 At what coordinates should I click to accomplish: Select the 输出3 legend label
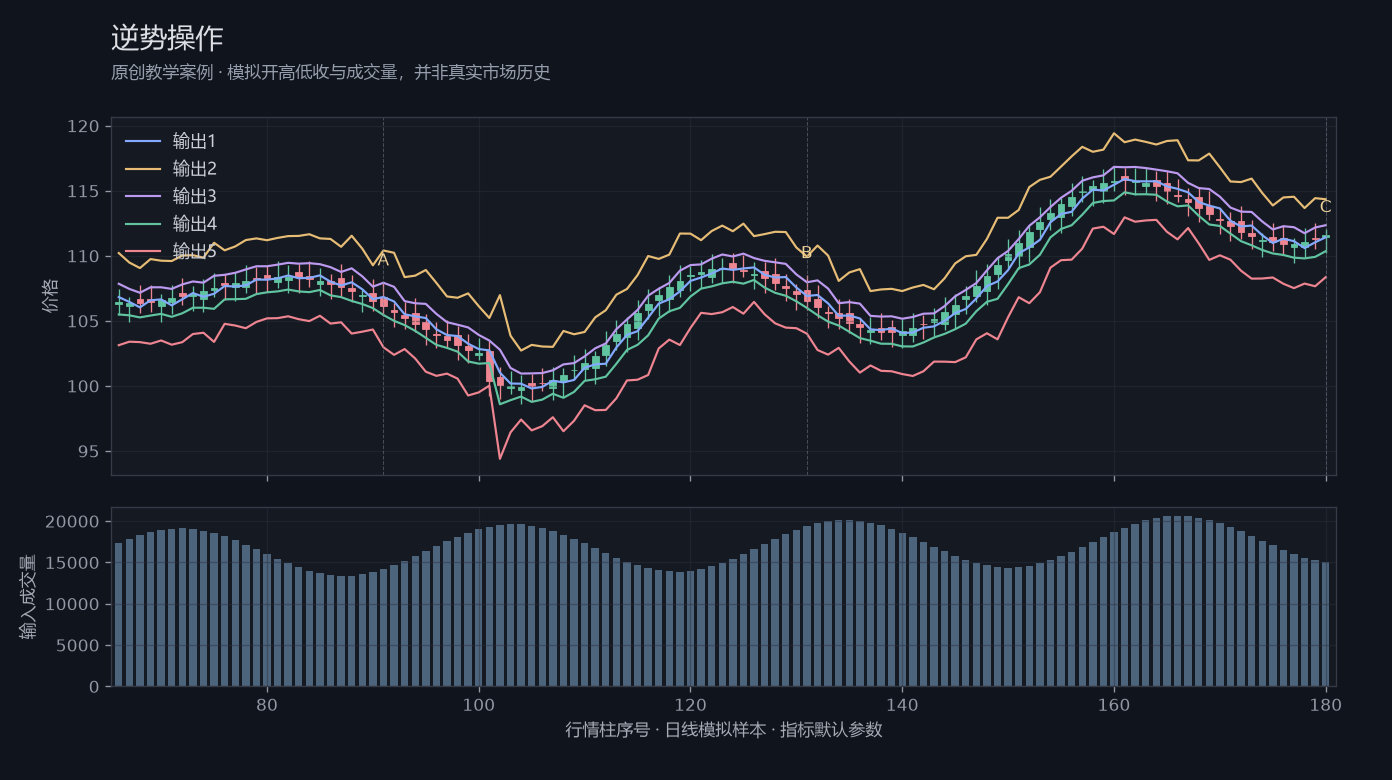tap(194, 196)
